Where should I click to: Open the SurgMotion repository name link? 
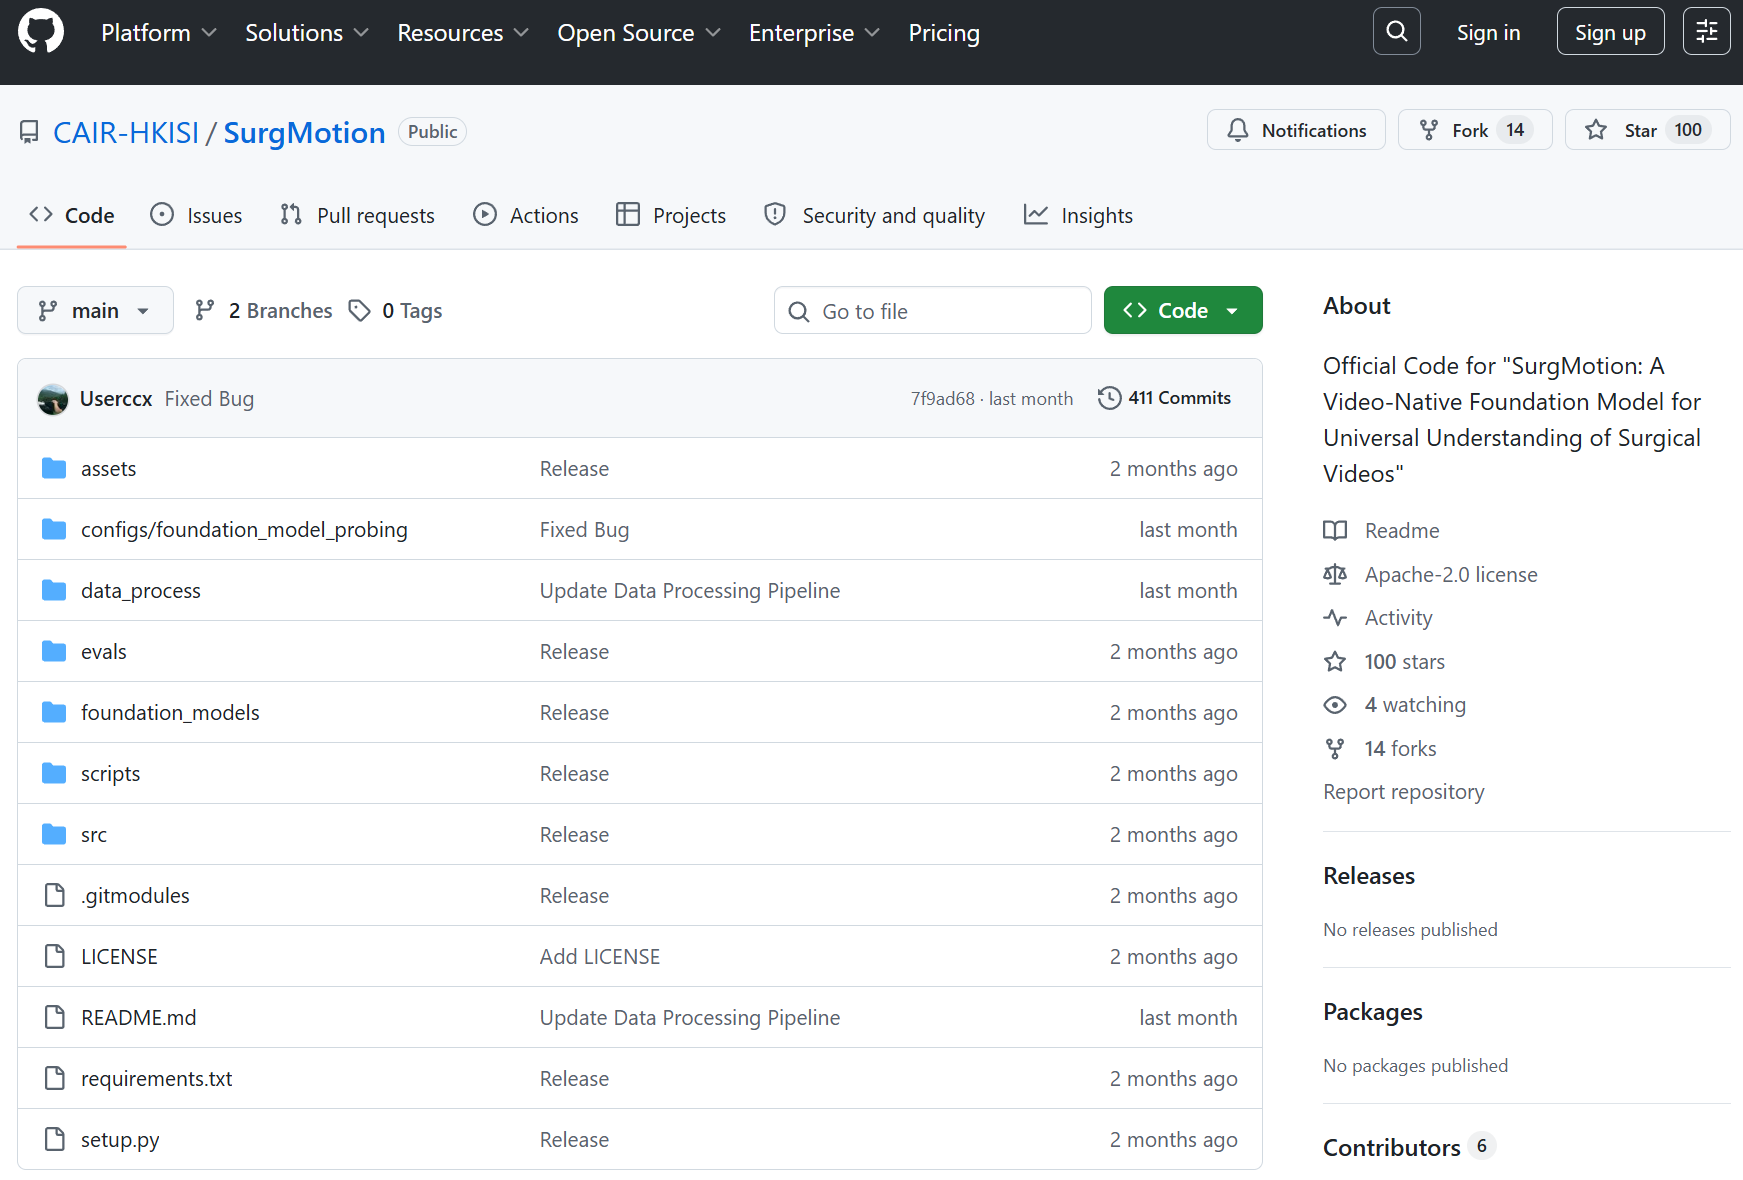point(304,133)
